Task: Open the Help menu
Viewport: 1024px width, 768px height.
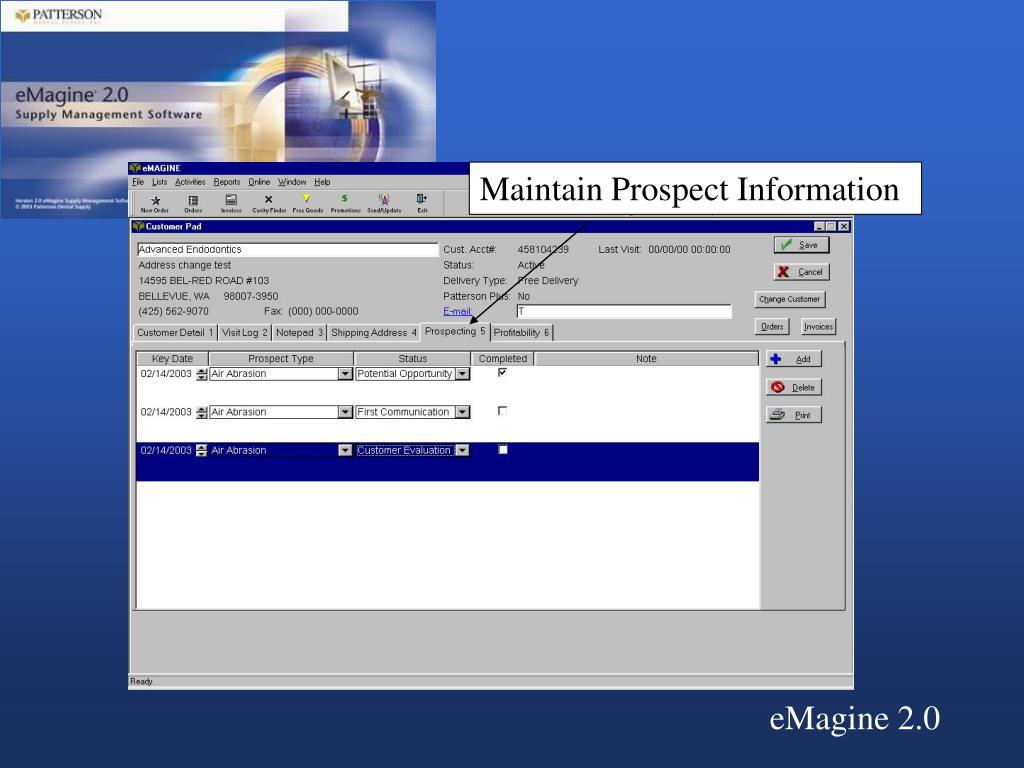Action: [322, 182]
